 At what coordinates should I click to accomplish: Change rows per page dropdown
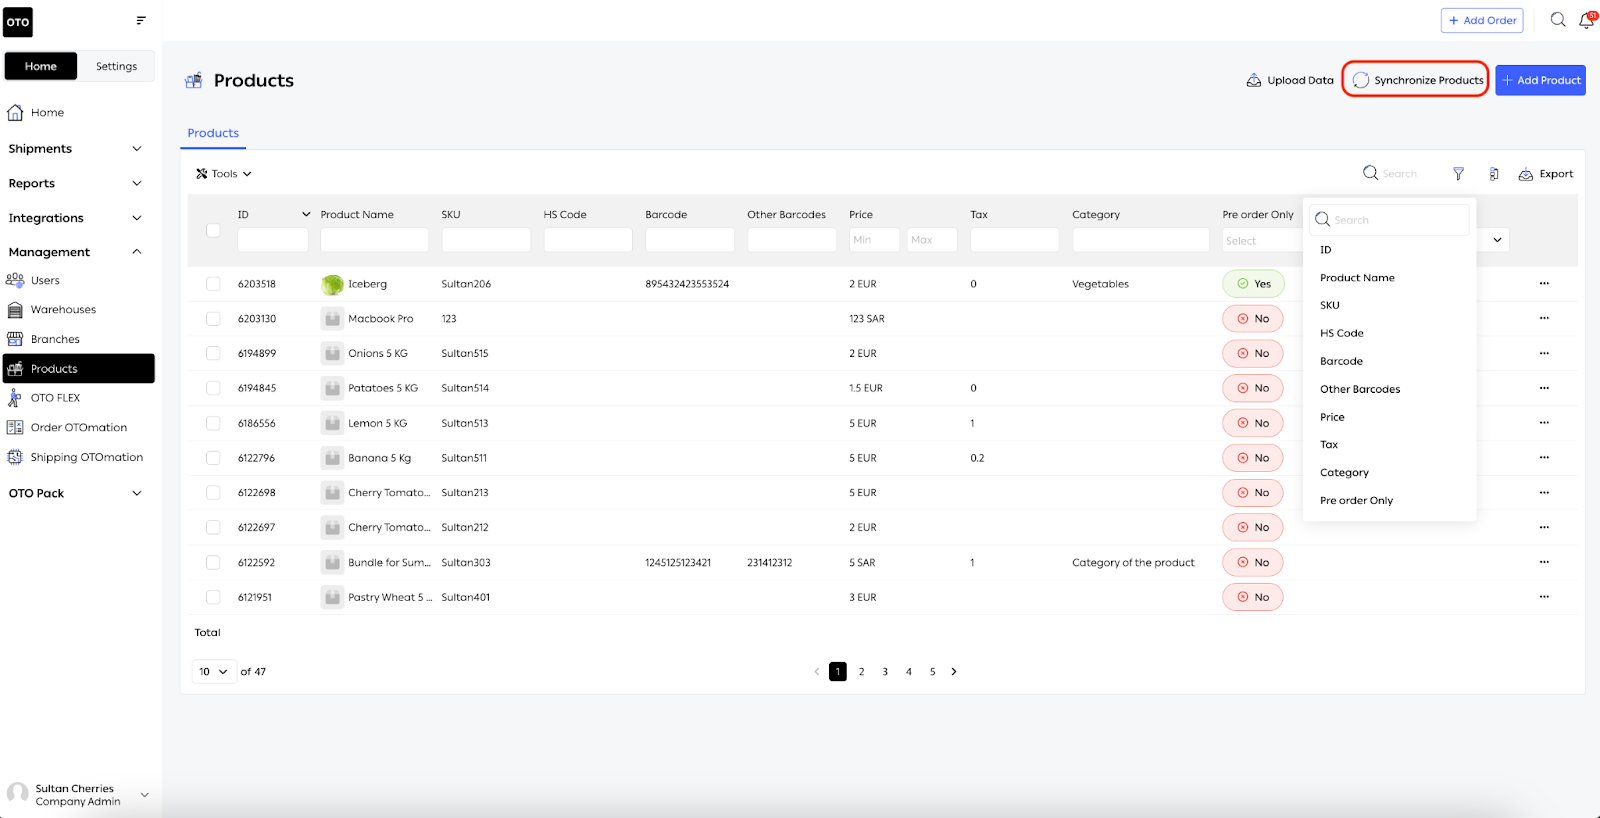pos(213,672)
